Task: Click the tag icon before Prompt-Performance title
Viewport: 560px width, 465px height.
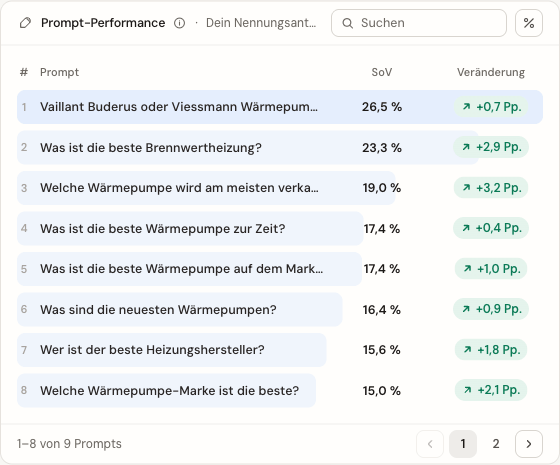Action: click(x=25, y=23)
